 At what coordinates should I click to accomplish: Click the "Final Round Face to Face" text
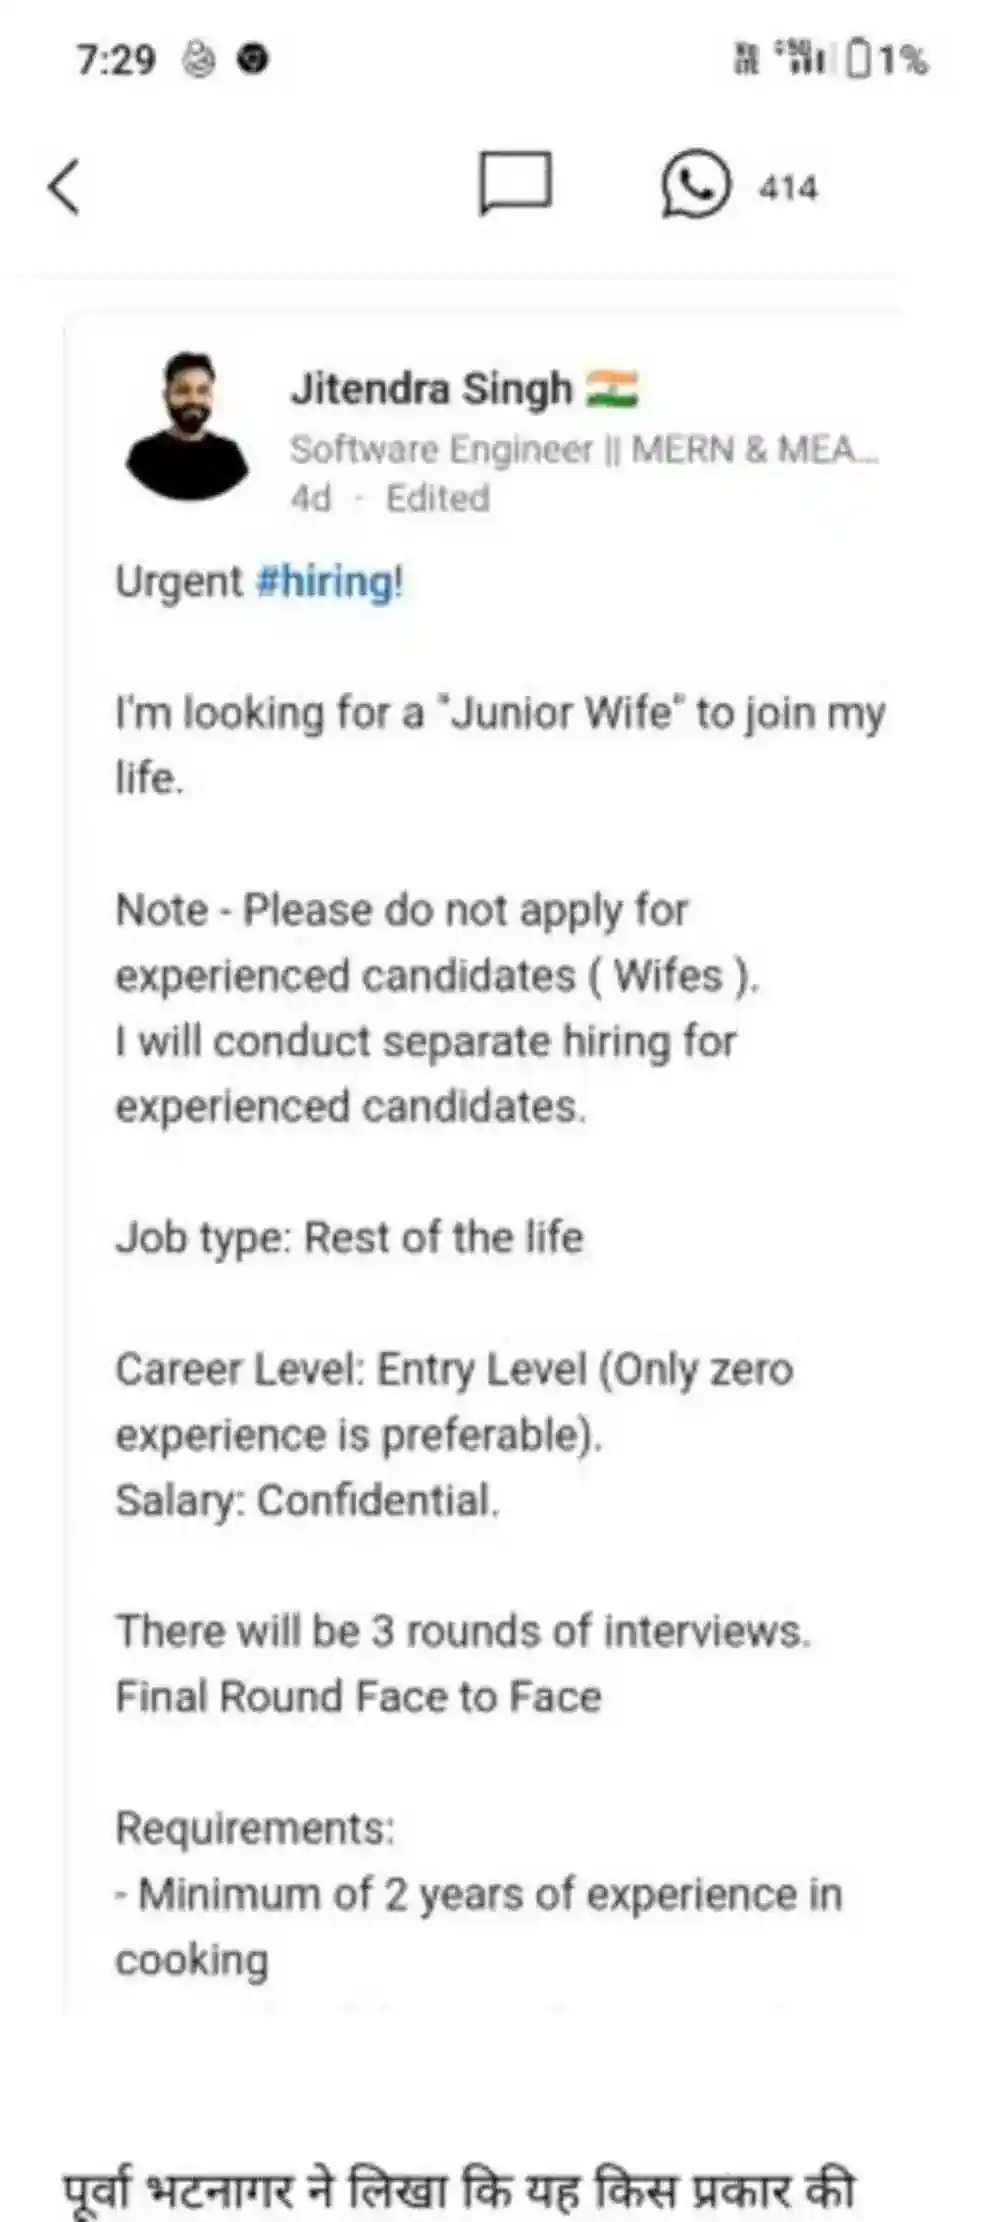358,1697
